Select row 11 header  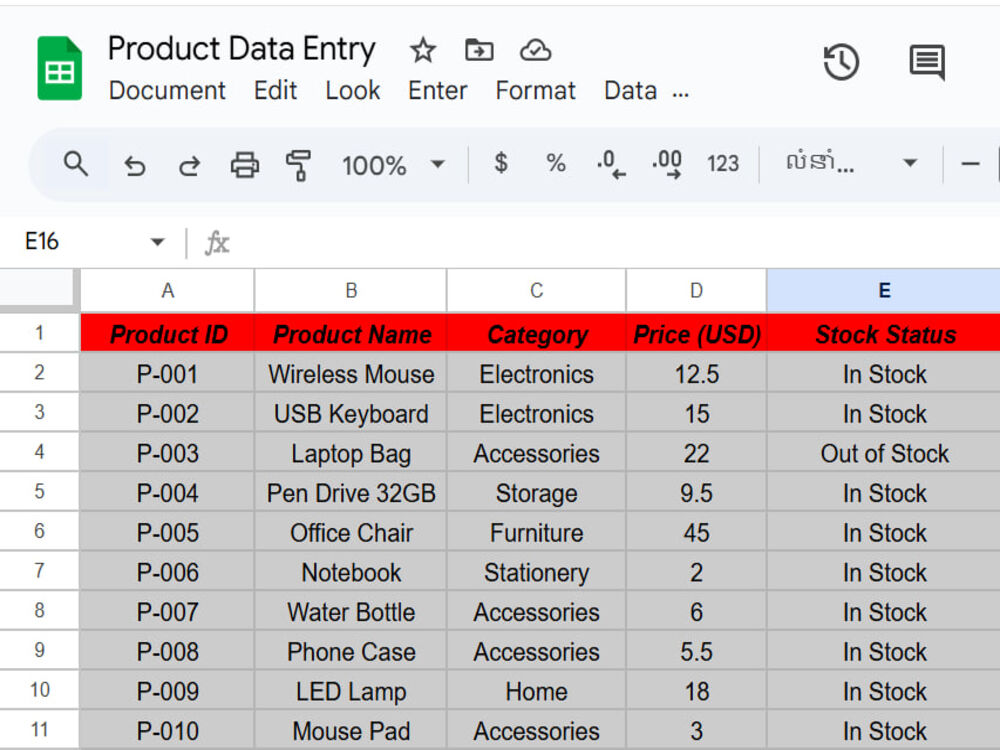pyautogui.click(x=40, y=729)
